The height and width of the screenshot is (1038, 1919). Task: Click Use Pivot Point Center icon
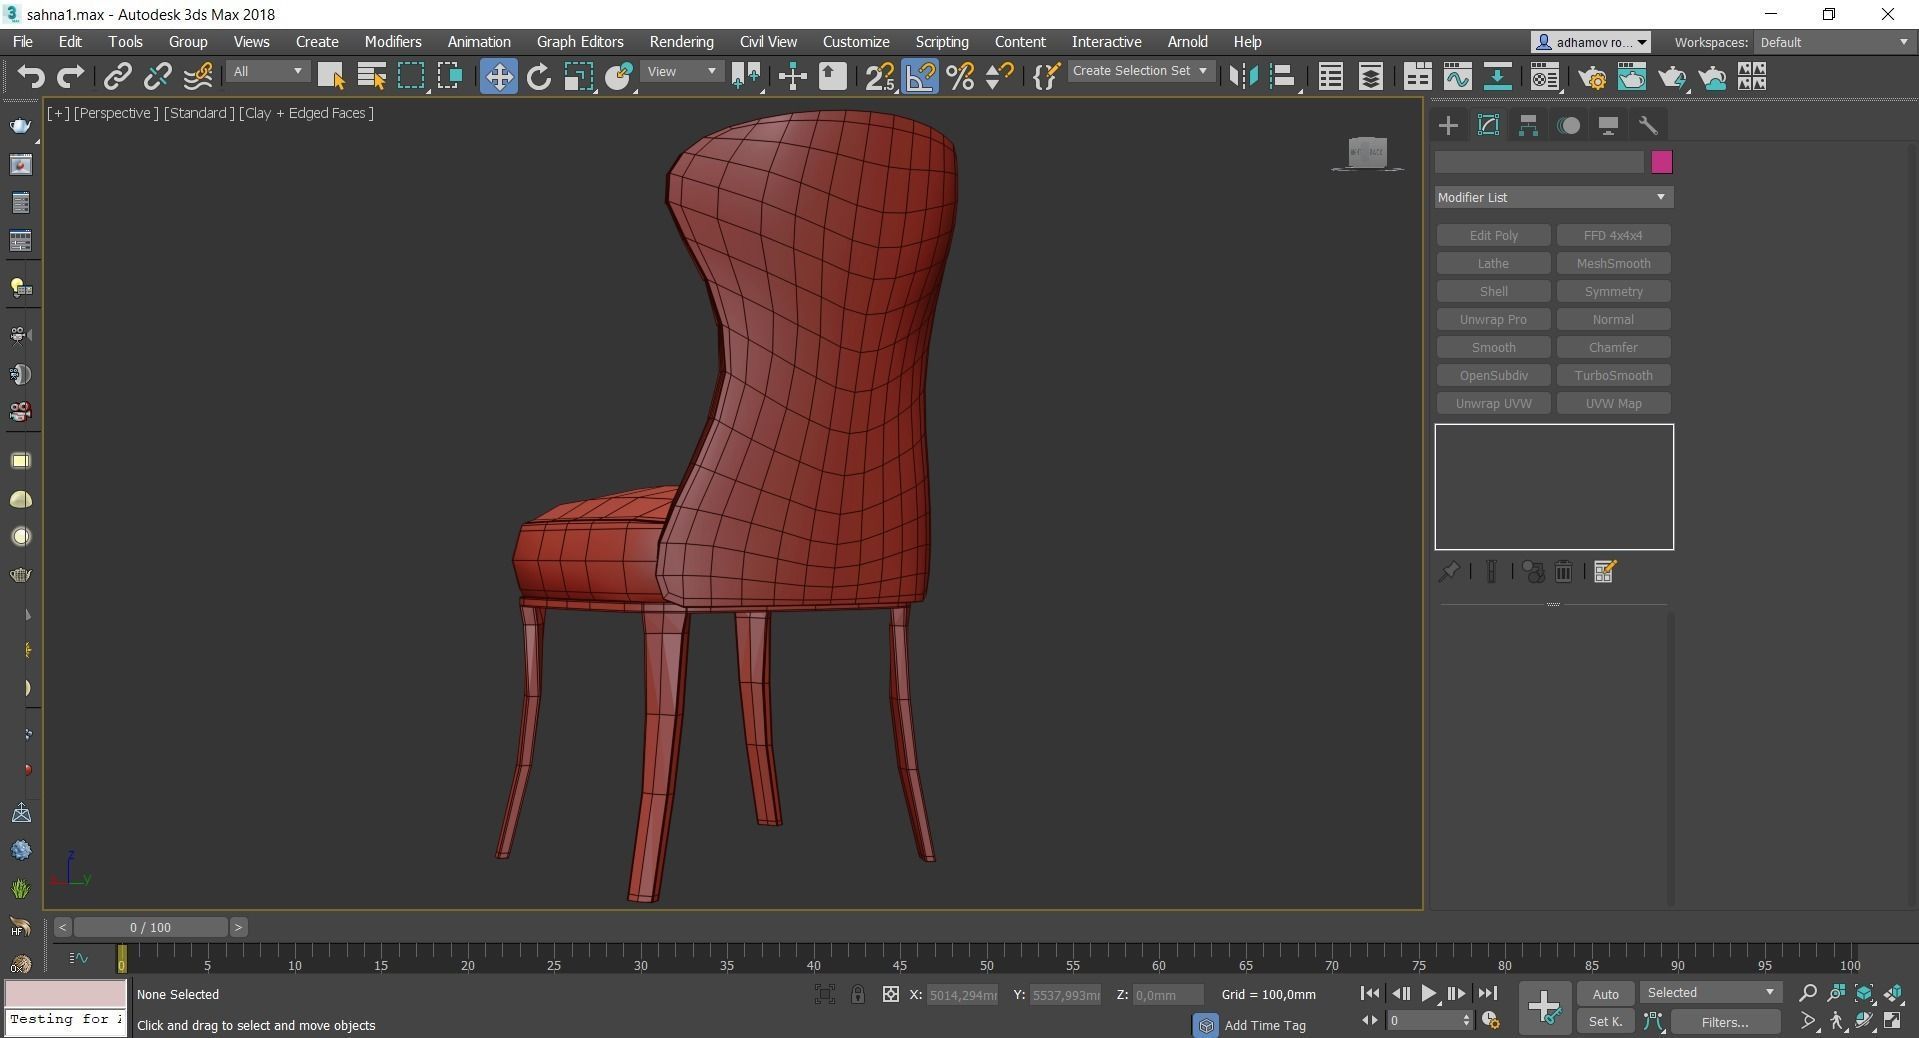[746, 77]
